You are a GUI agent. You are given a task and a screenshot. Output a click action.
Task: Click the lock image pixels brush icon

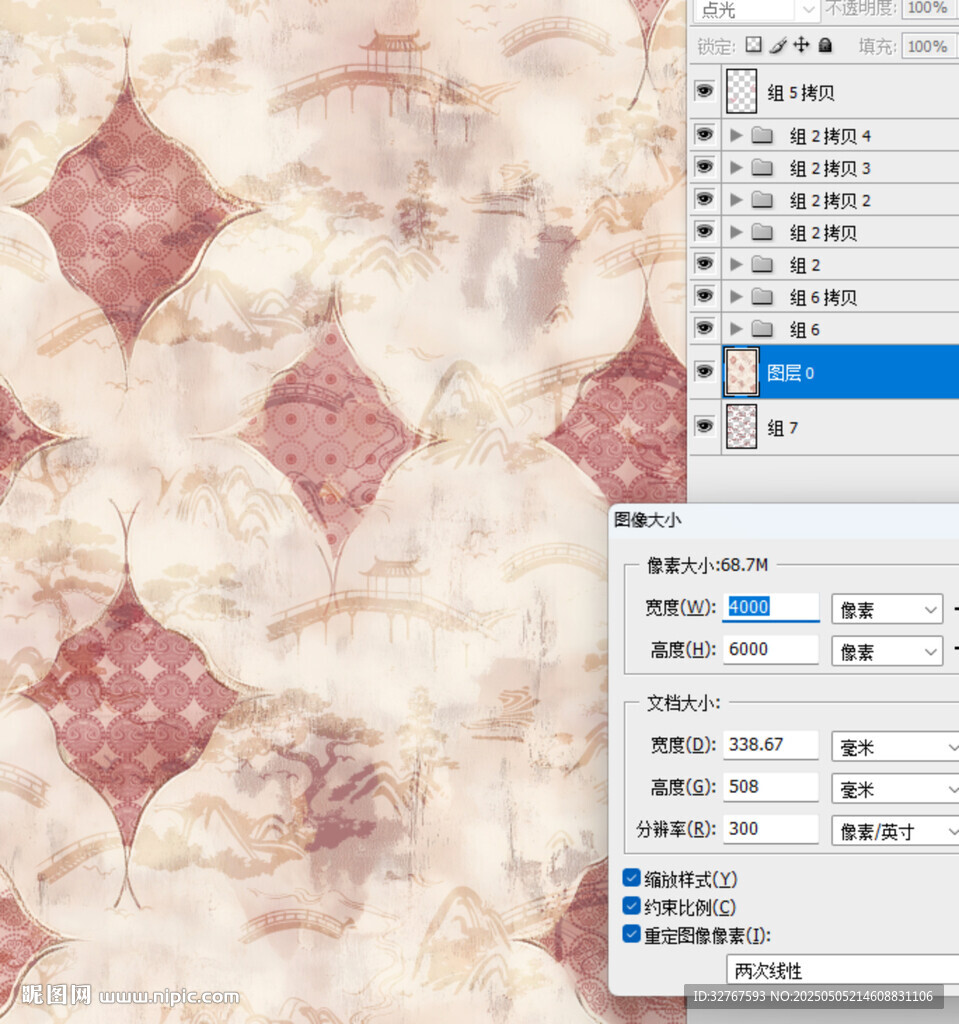click(778, 46)
